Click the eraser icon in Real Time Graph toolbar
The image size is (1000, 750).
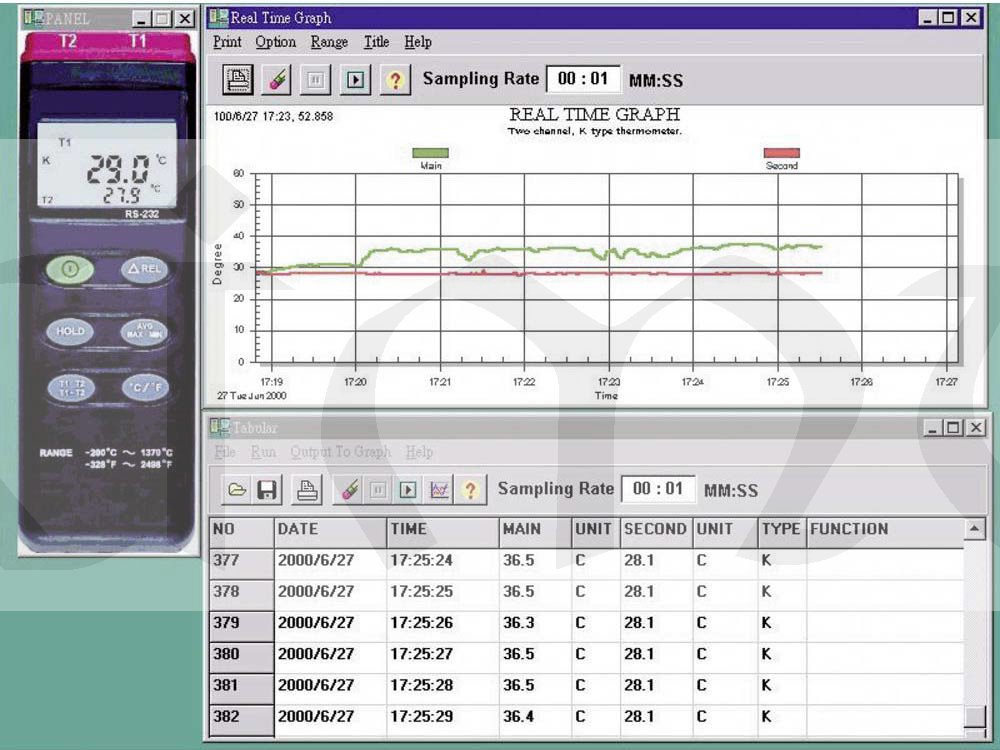point(278,79)
